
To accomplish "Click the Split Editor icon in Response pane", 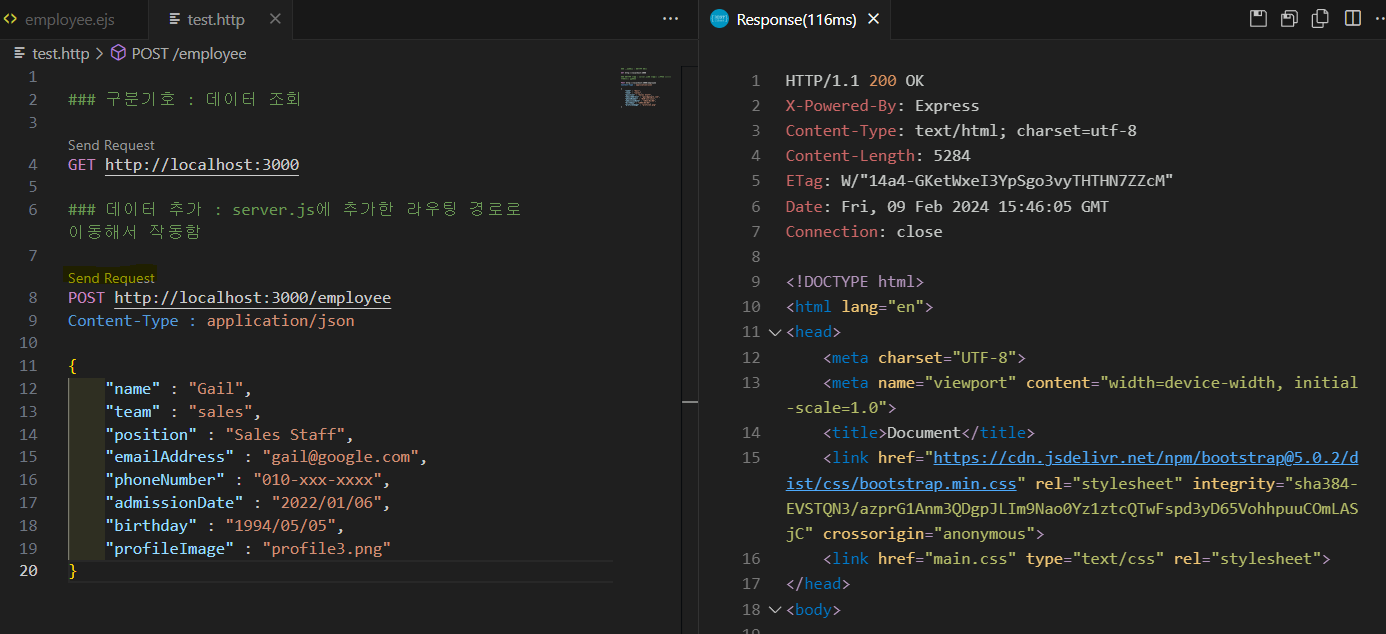I will click(x=1352, y=19).
